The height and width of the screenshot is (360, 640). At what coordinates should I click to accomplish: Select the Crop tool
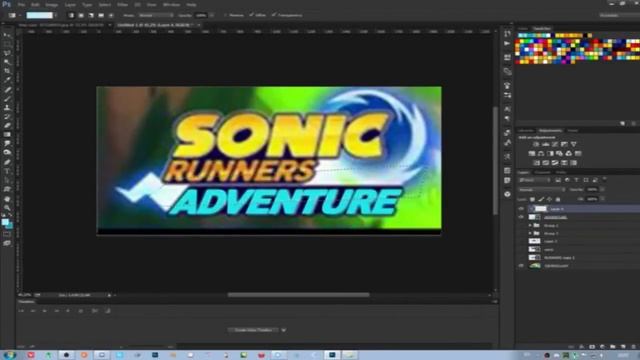click(7, 71)
